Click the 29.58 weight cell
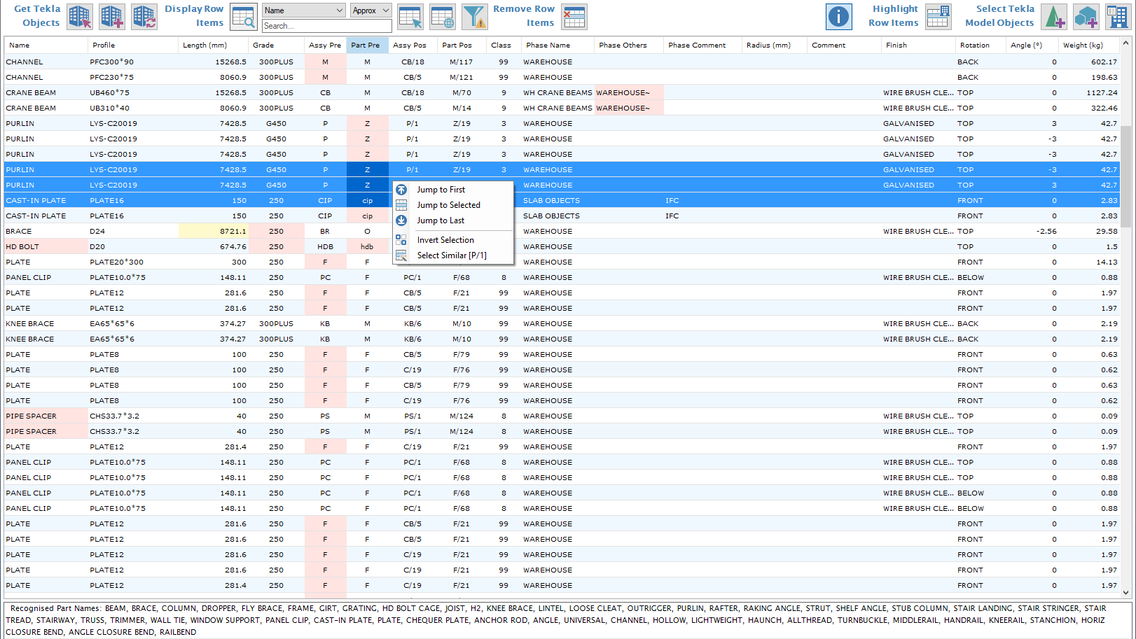Screen dimensions: 1136x639 point(1089,231)
